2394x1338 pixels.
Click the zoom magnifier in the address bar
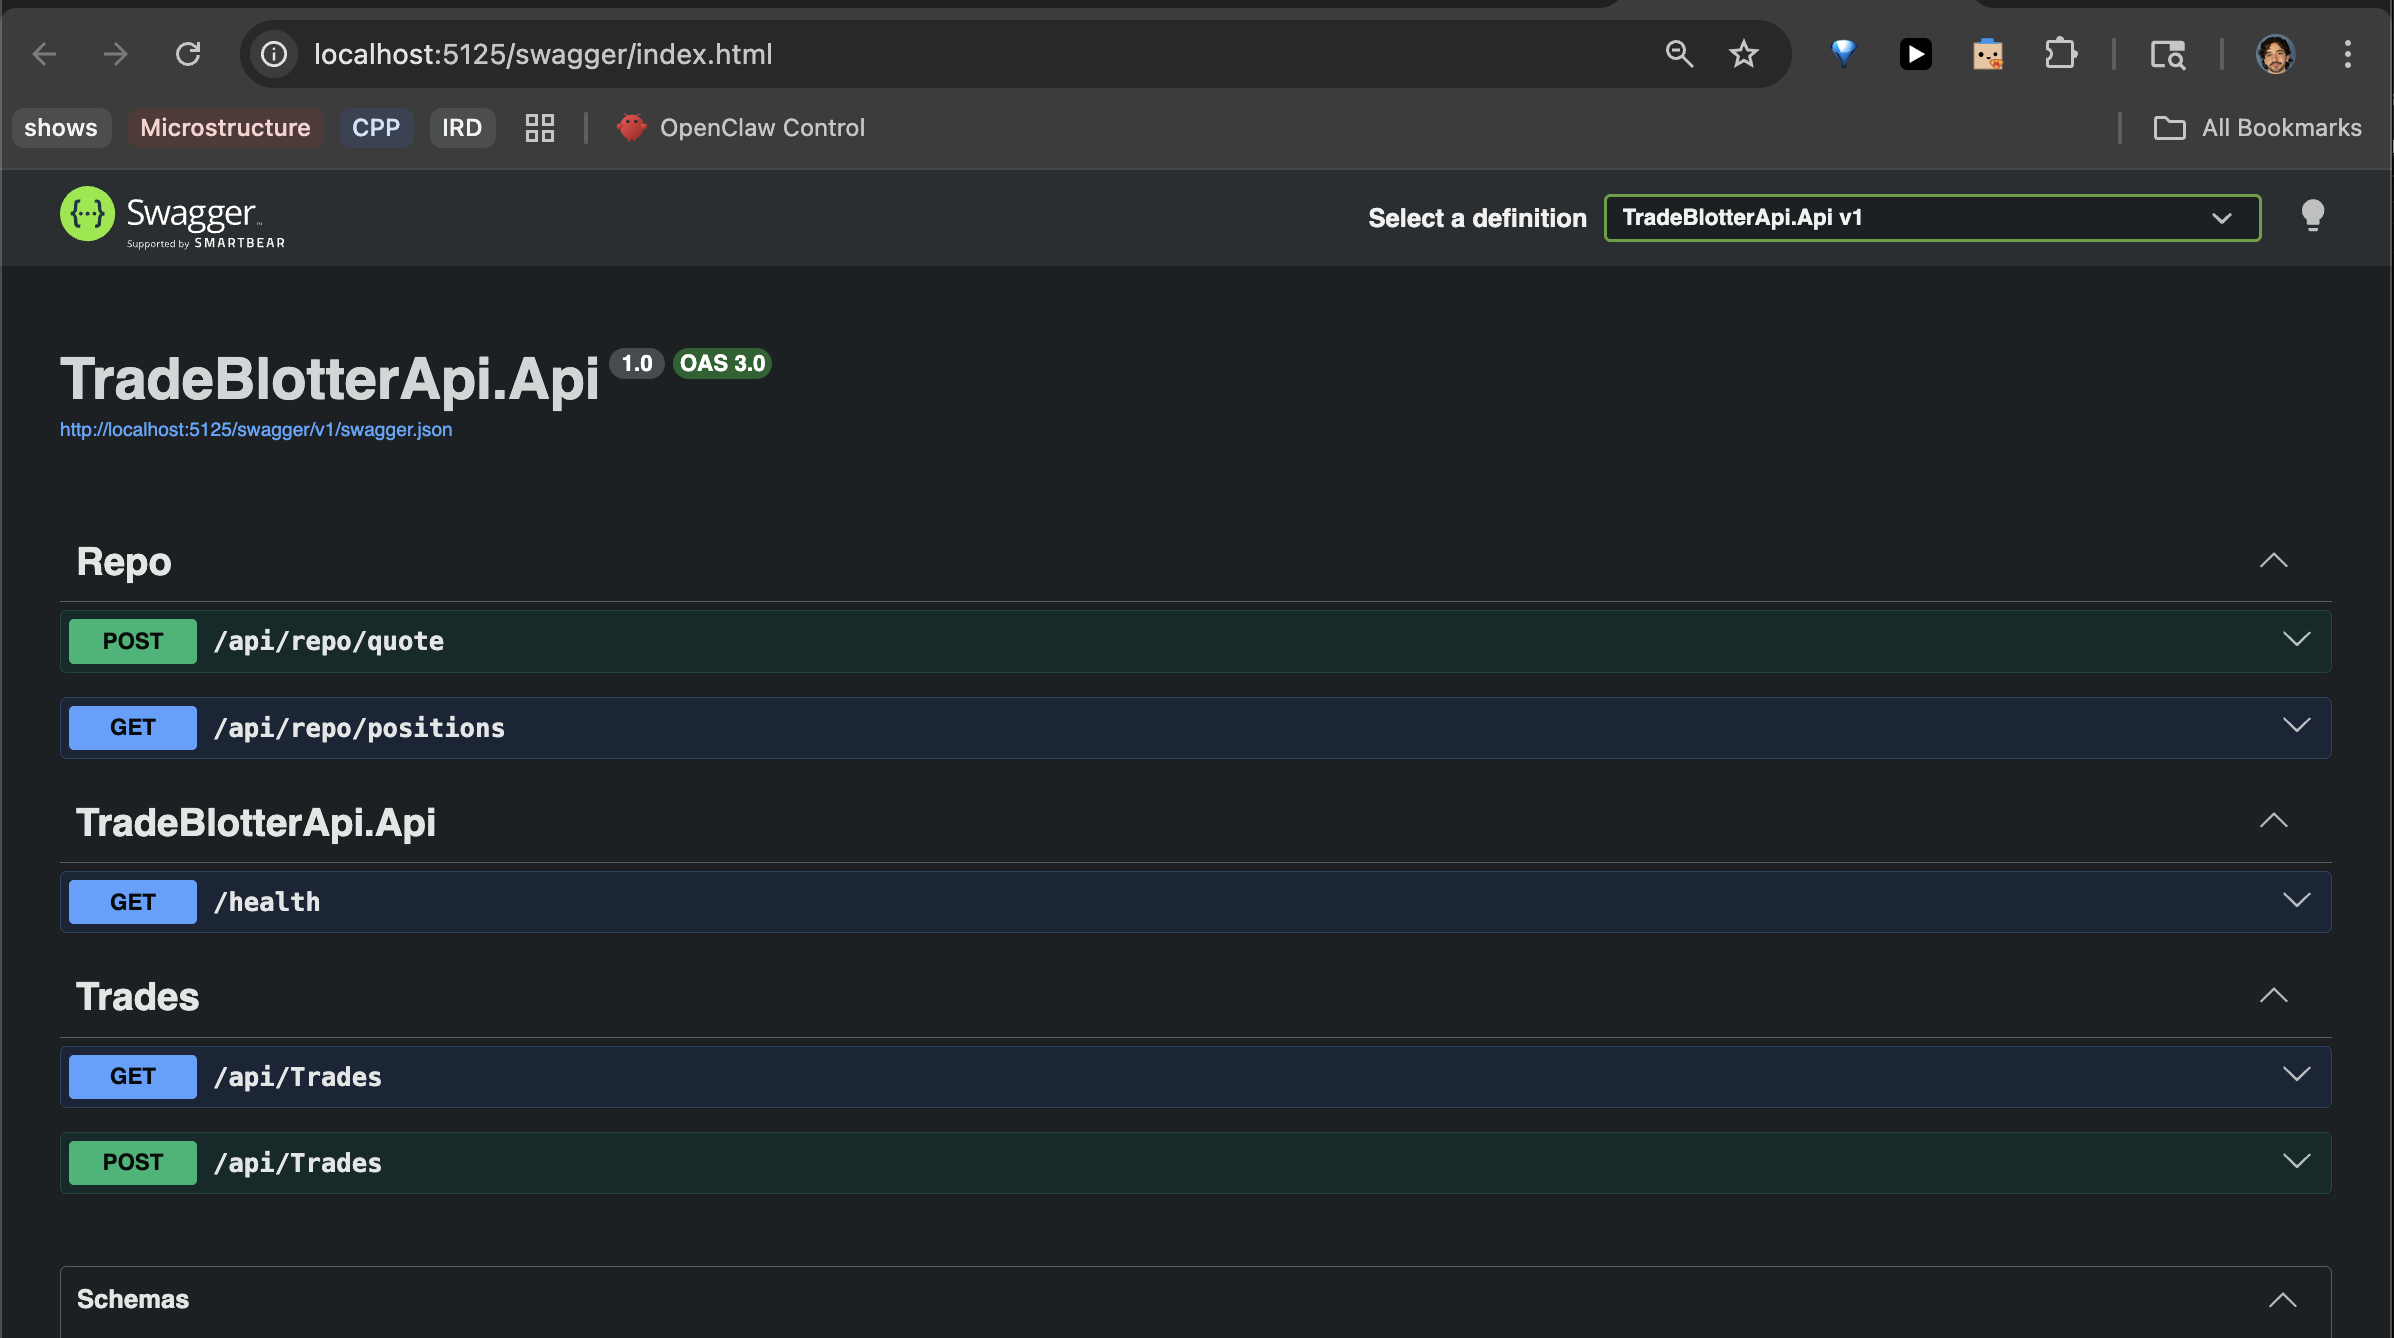click(1679, 54)
